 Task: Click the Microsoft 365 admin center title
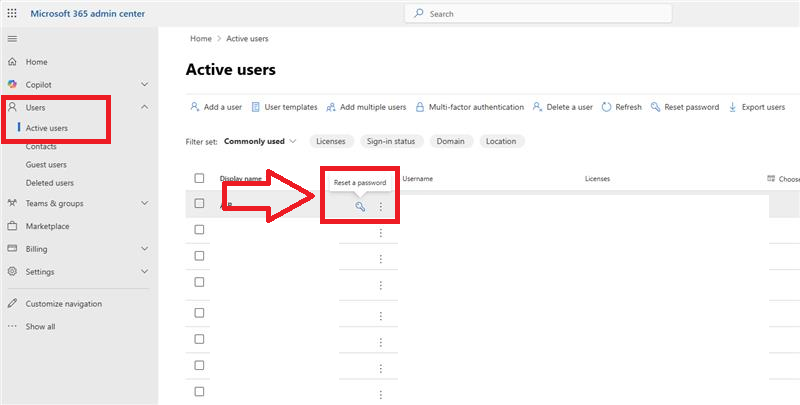pyautogui.click(x=88, y=14)
